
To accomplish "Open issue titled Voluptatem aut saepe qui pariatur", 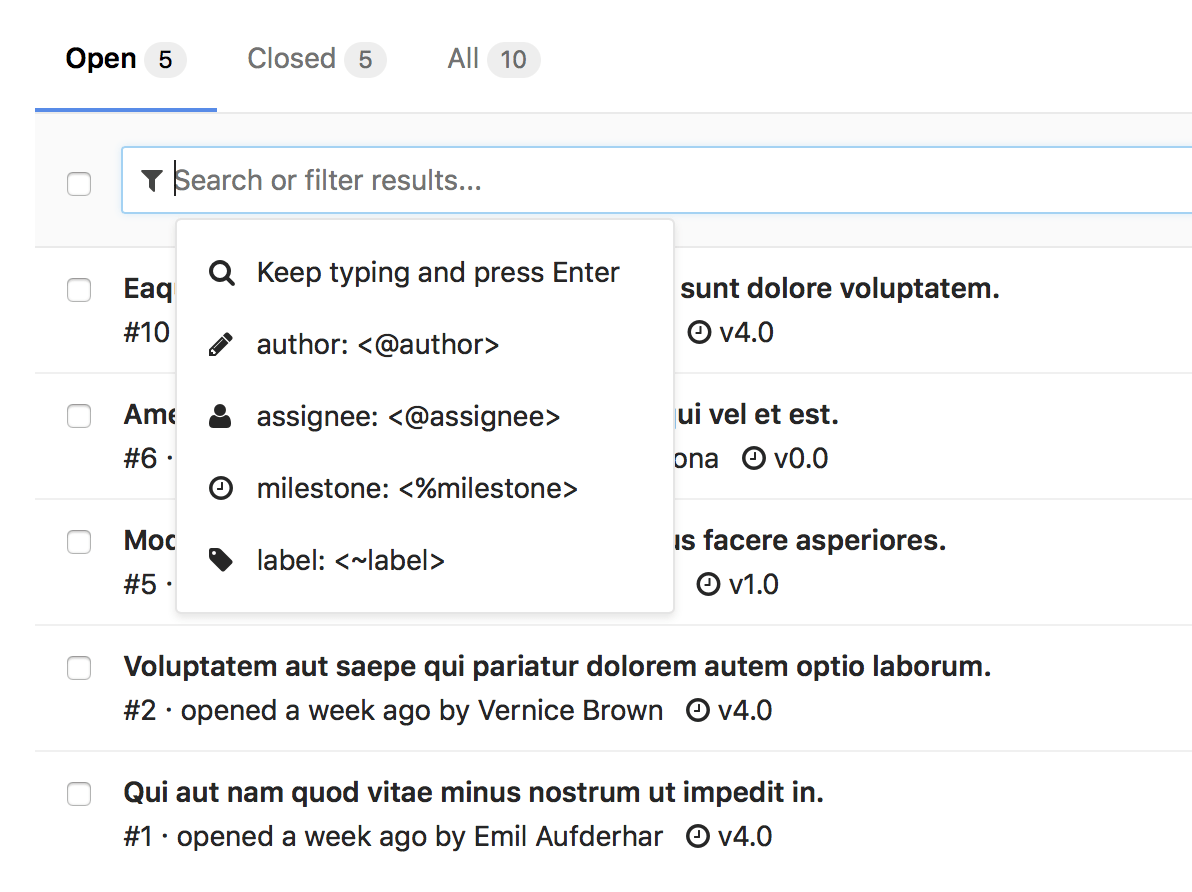I will [x=556, y=666].
